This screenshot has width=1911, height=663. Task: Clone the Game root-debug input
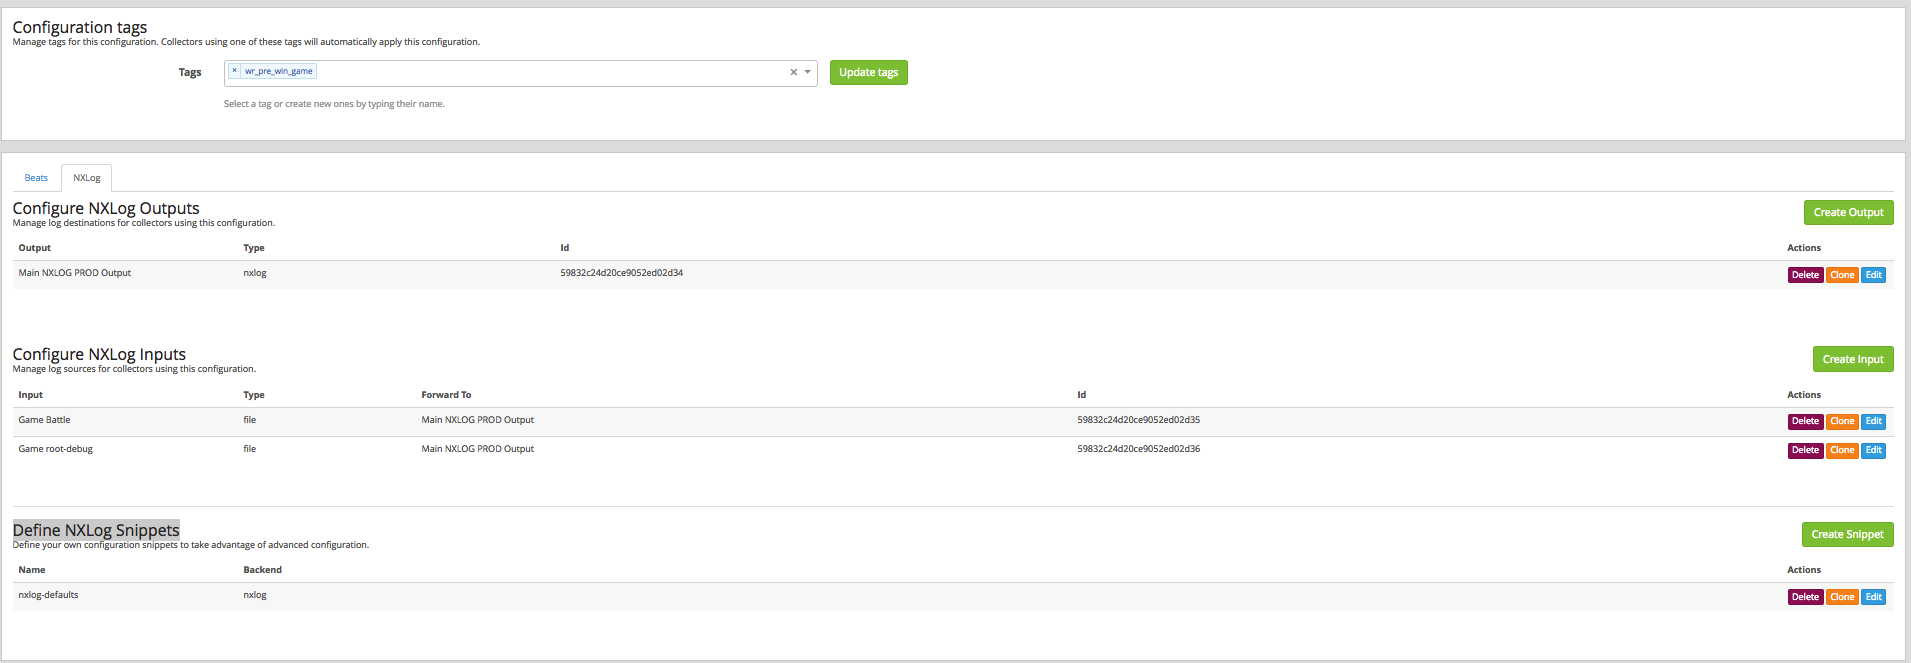pos(1842,450)
